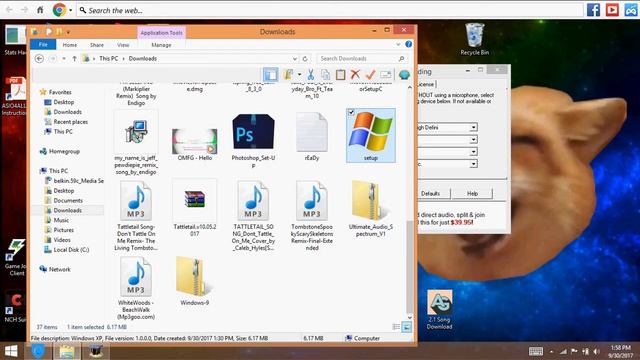Open the Manage ribbon tab

pyautogui.click(x=161, y=45)
